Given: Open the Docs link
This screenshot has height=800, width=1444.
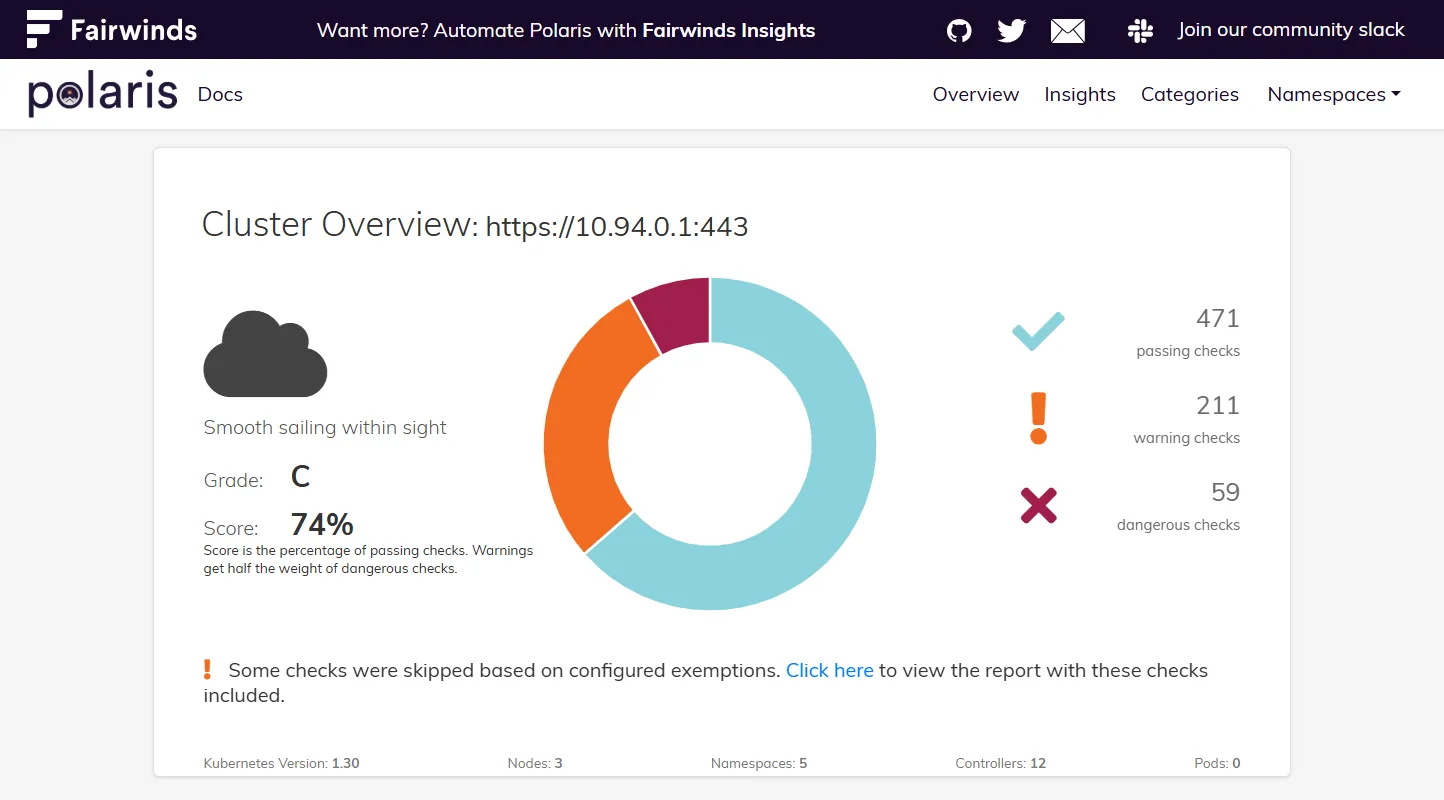Looking at the screenshot, I should point(220,94).
